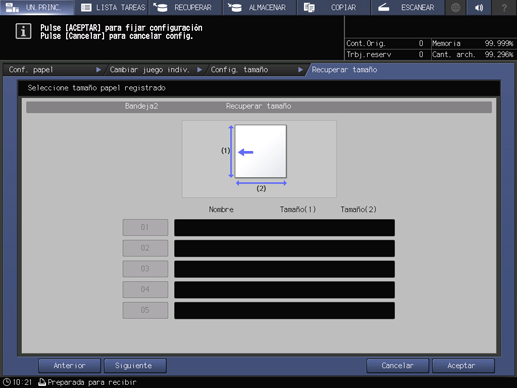517x388 pixels.
Task: Select registered size slot 04
Action: click(x=145, y=289)
